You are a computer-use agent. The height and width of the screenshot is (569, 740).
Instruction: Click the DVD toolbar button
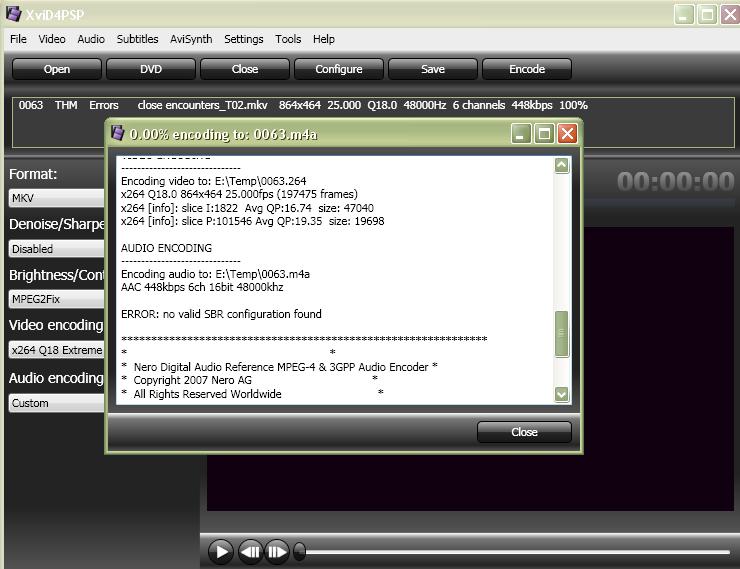pyautogui.click(x=151, y=69)
